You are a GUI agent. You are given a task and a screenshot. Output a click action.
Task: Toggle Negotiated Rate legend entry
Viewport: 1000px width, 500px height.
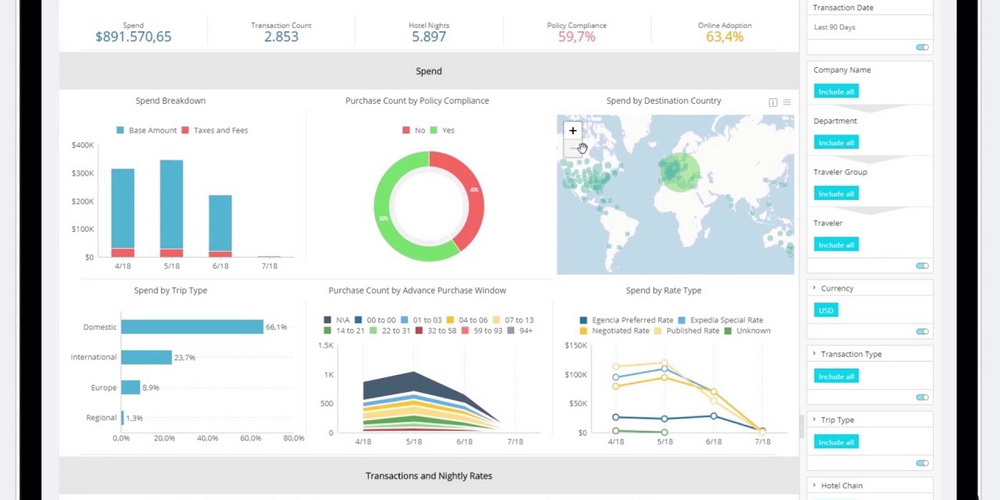pyautogui.click(x=614, y=330)
